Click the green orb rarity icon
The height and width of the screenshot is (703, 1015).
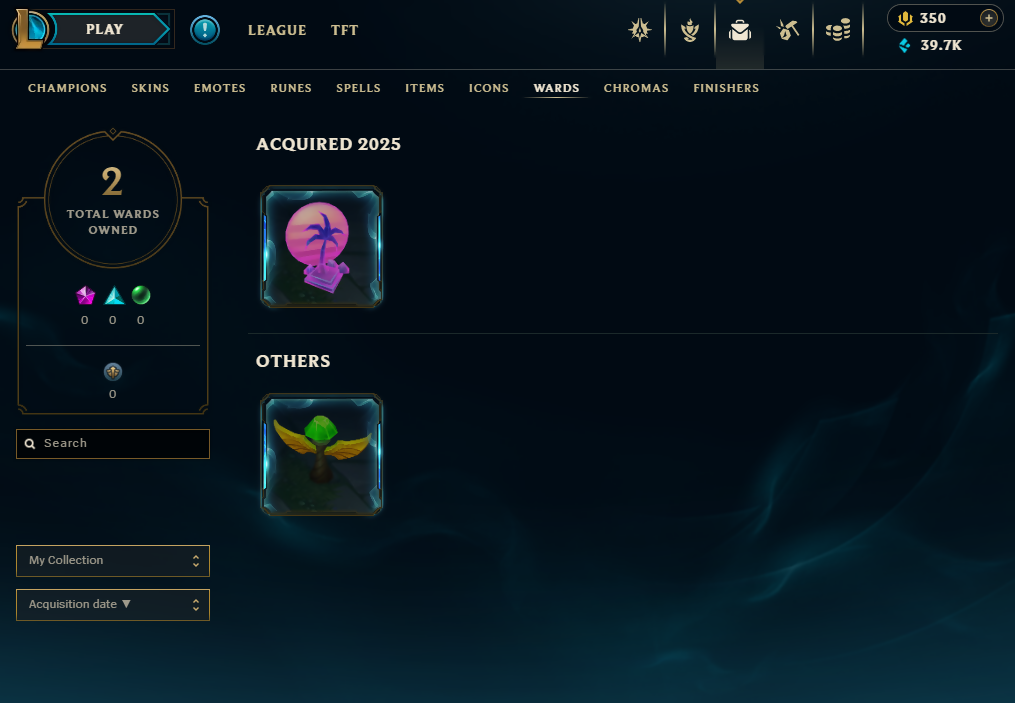[141, 295]
